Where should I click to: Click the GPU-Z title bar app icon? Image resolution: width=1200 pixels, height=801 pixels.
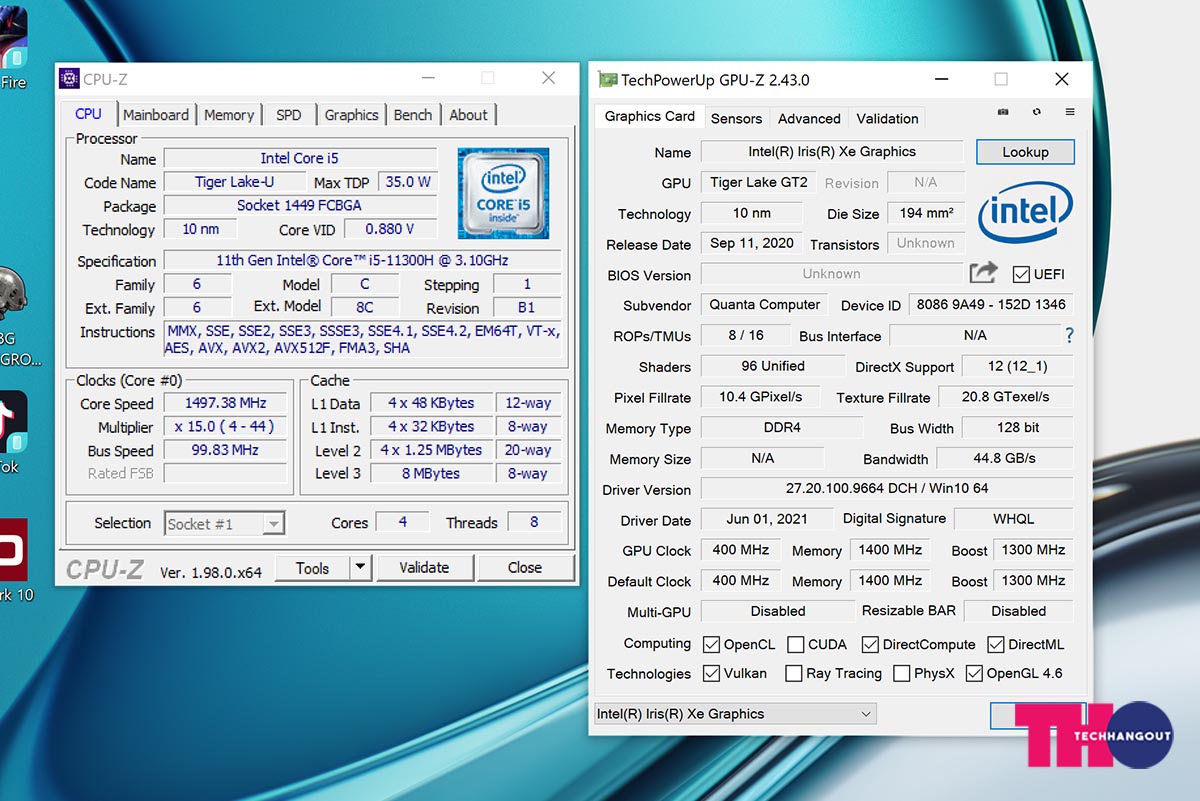point(607,80)
